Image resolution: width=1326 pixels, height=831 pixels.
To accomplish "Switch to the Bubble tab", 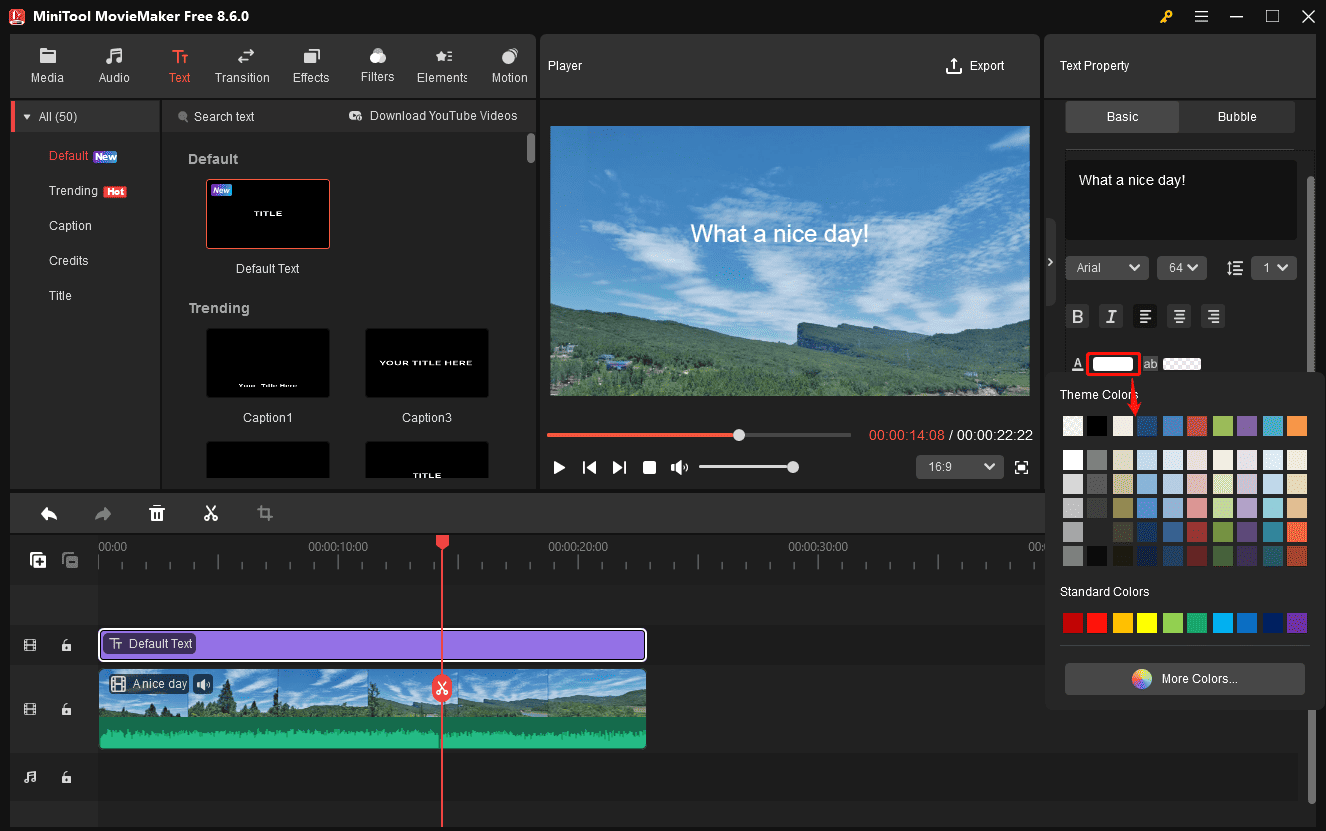I will point(1237,116).
